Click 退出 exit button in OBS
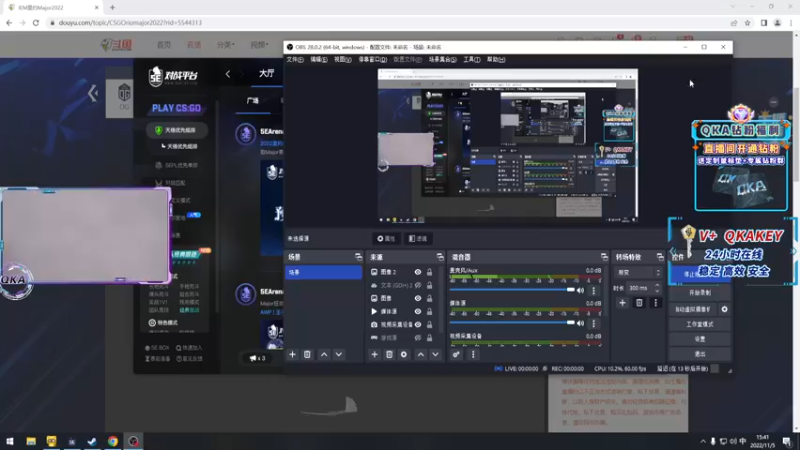This screenshot has height=450, width=800. 700,354
